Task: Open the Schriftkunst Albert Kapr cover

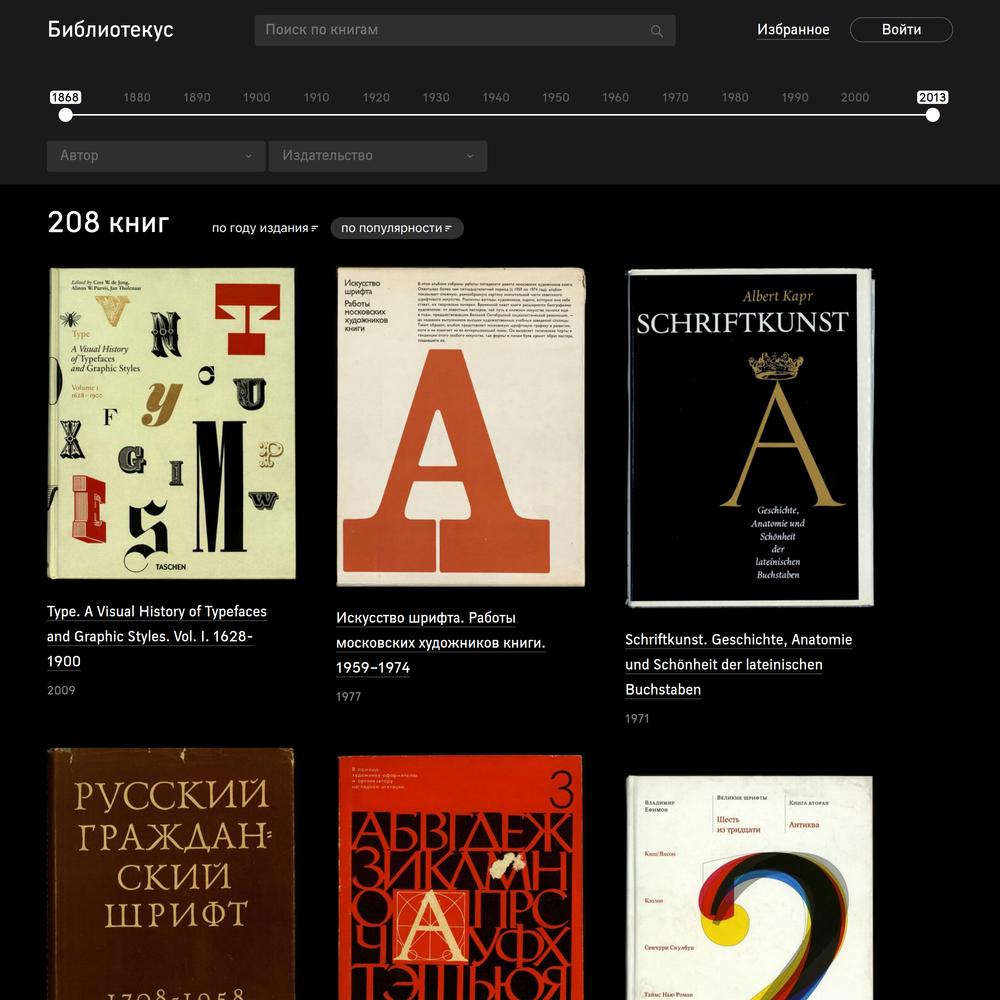Action: (x=750, y=438)
